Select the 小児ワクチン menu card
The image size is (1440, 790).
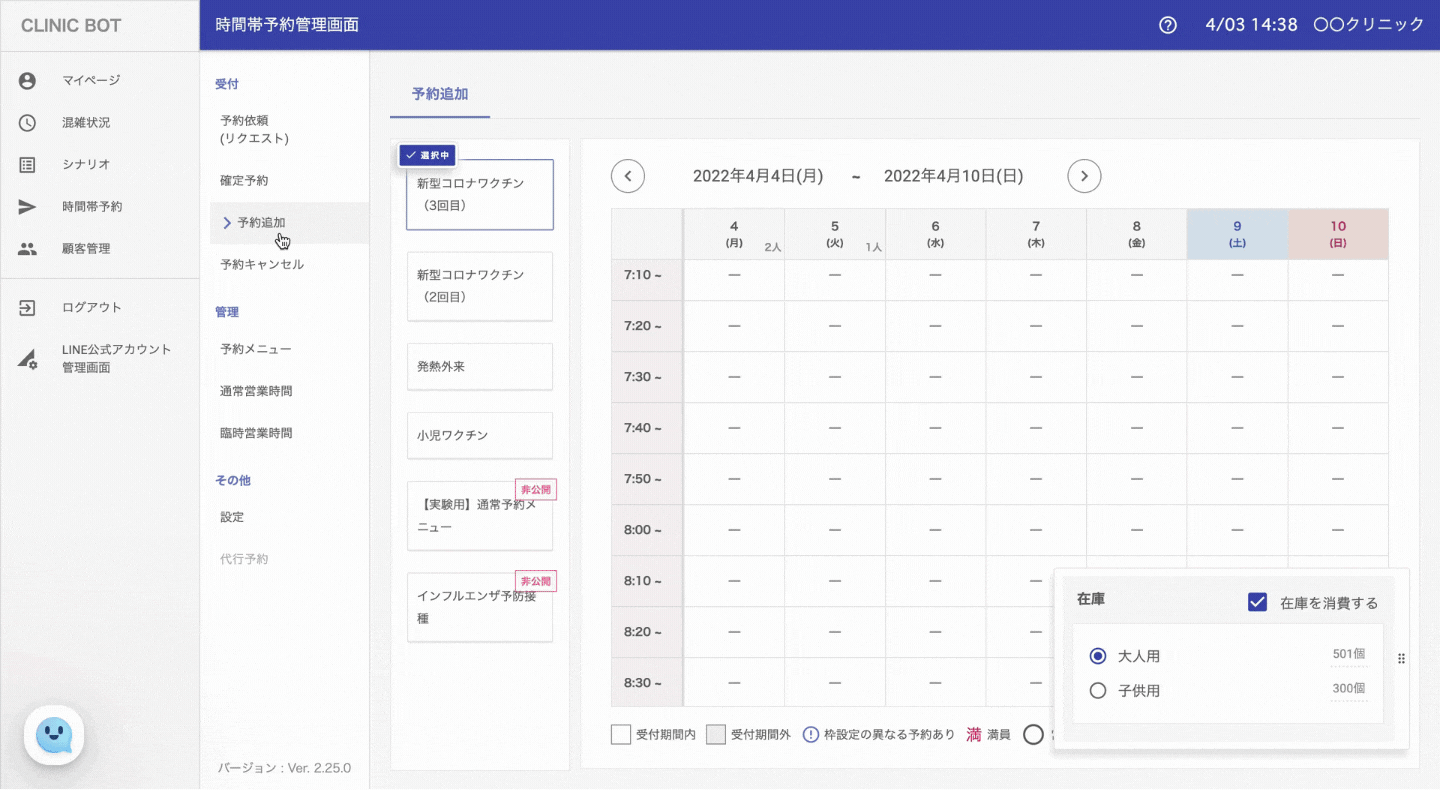point(479,436)
